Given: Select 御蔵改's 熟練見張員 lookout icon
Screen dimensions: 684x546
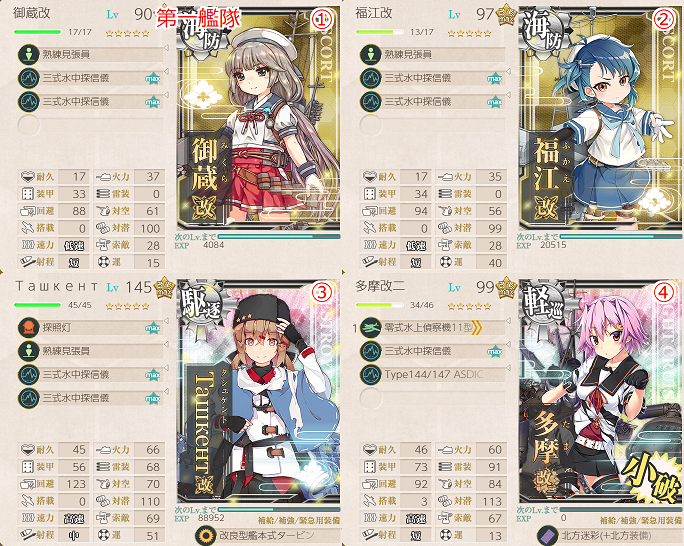Looking at the screenshot, I should (29, 55).
